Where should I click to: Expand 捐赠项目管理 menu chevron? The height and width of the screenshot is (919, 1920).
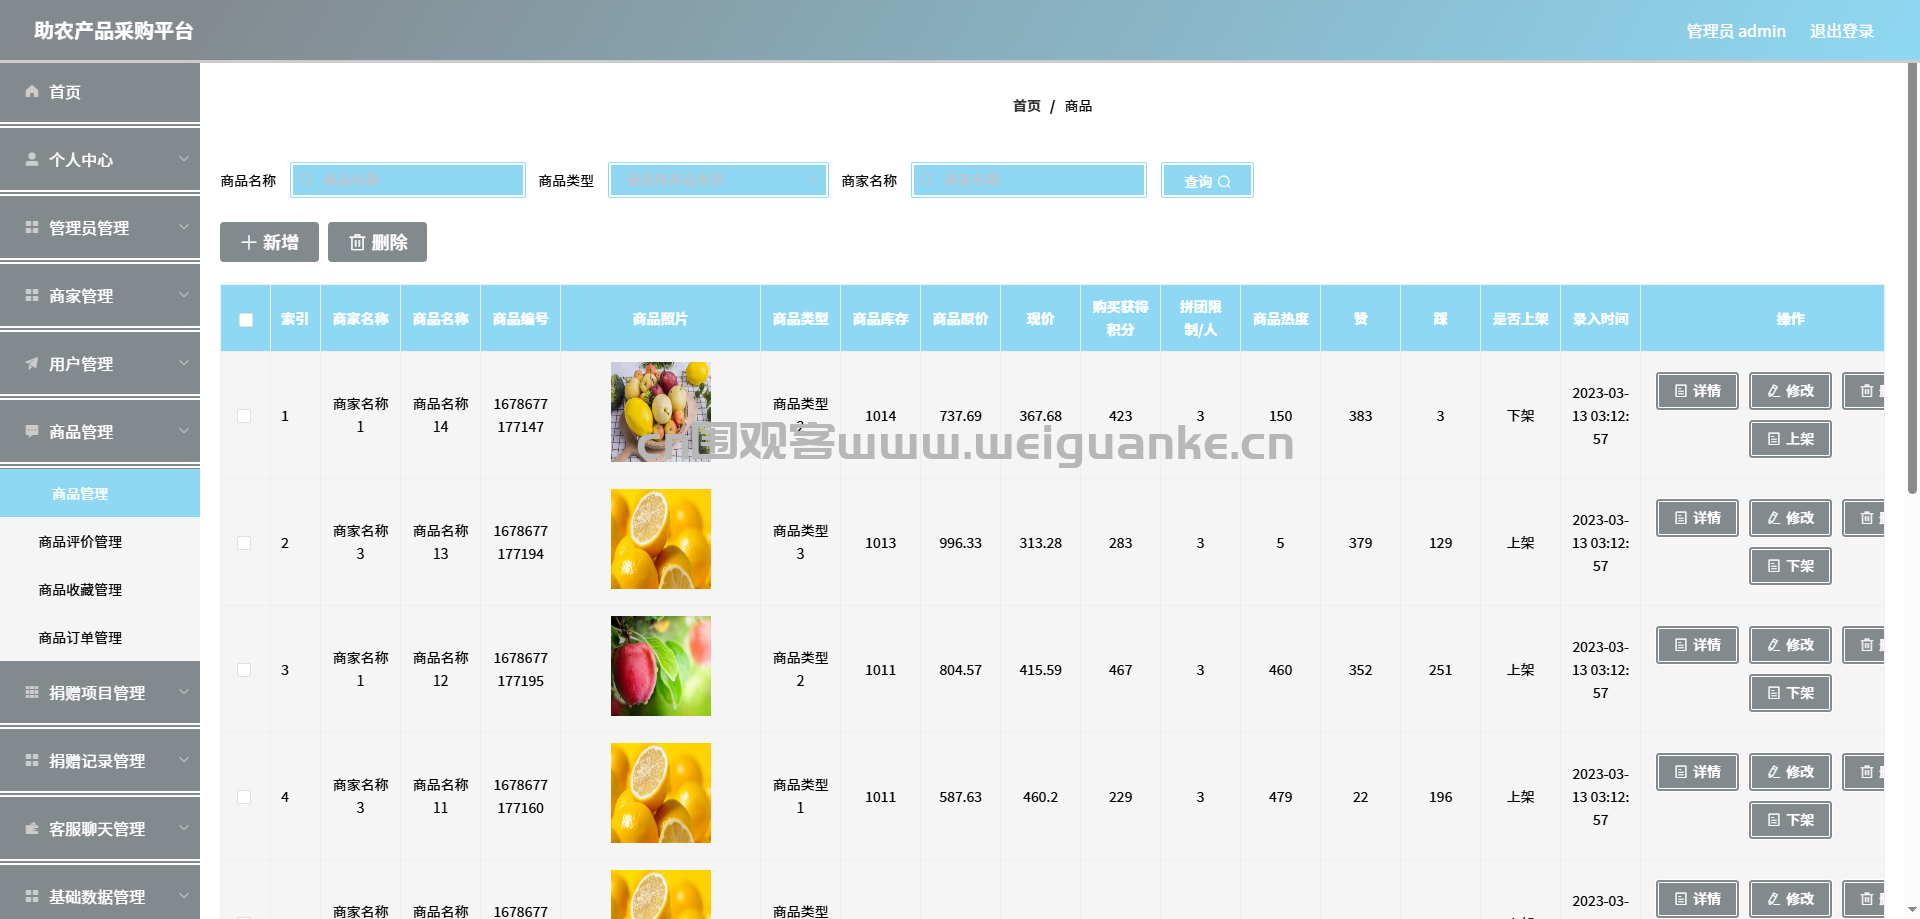click(184, 691)
